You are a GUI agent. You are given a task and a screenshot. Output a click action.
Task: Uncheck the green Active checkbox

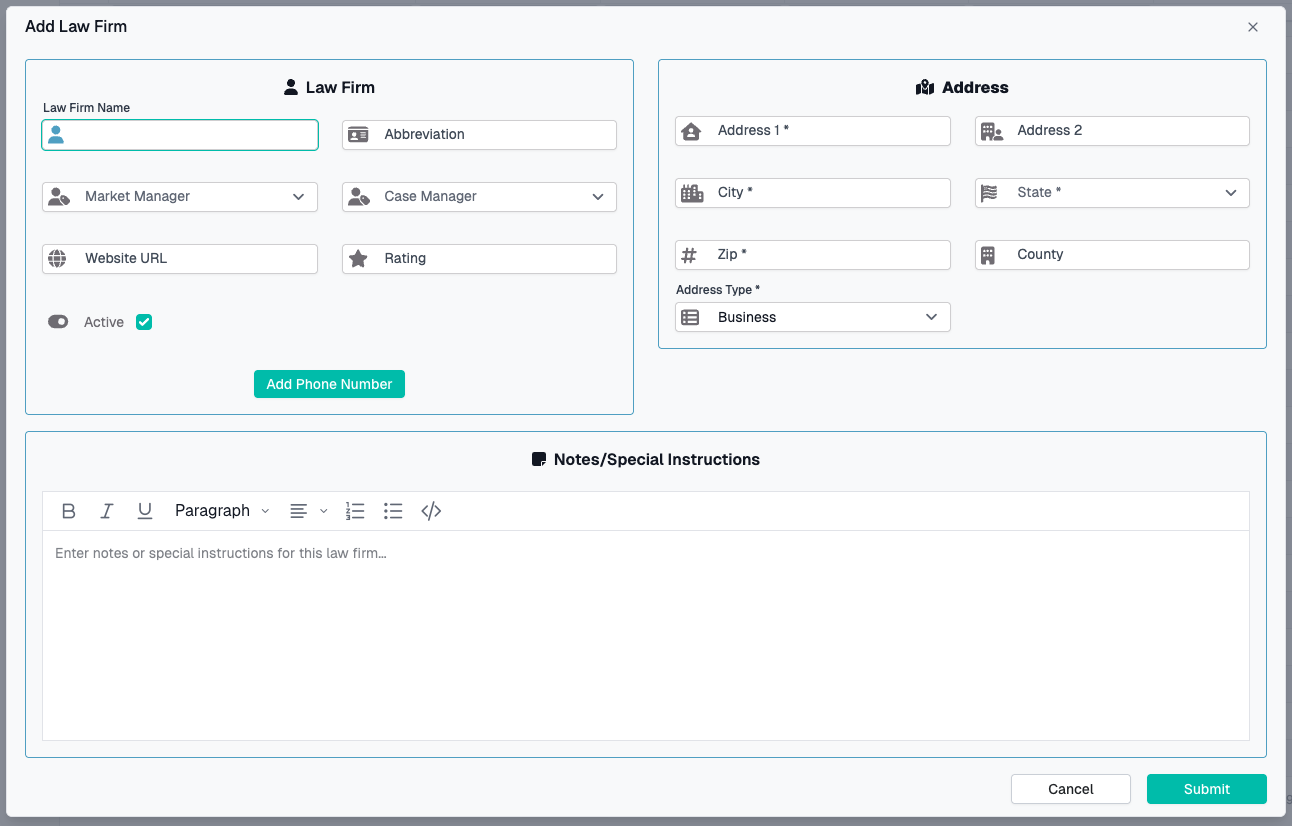143,321
